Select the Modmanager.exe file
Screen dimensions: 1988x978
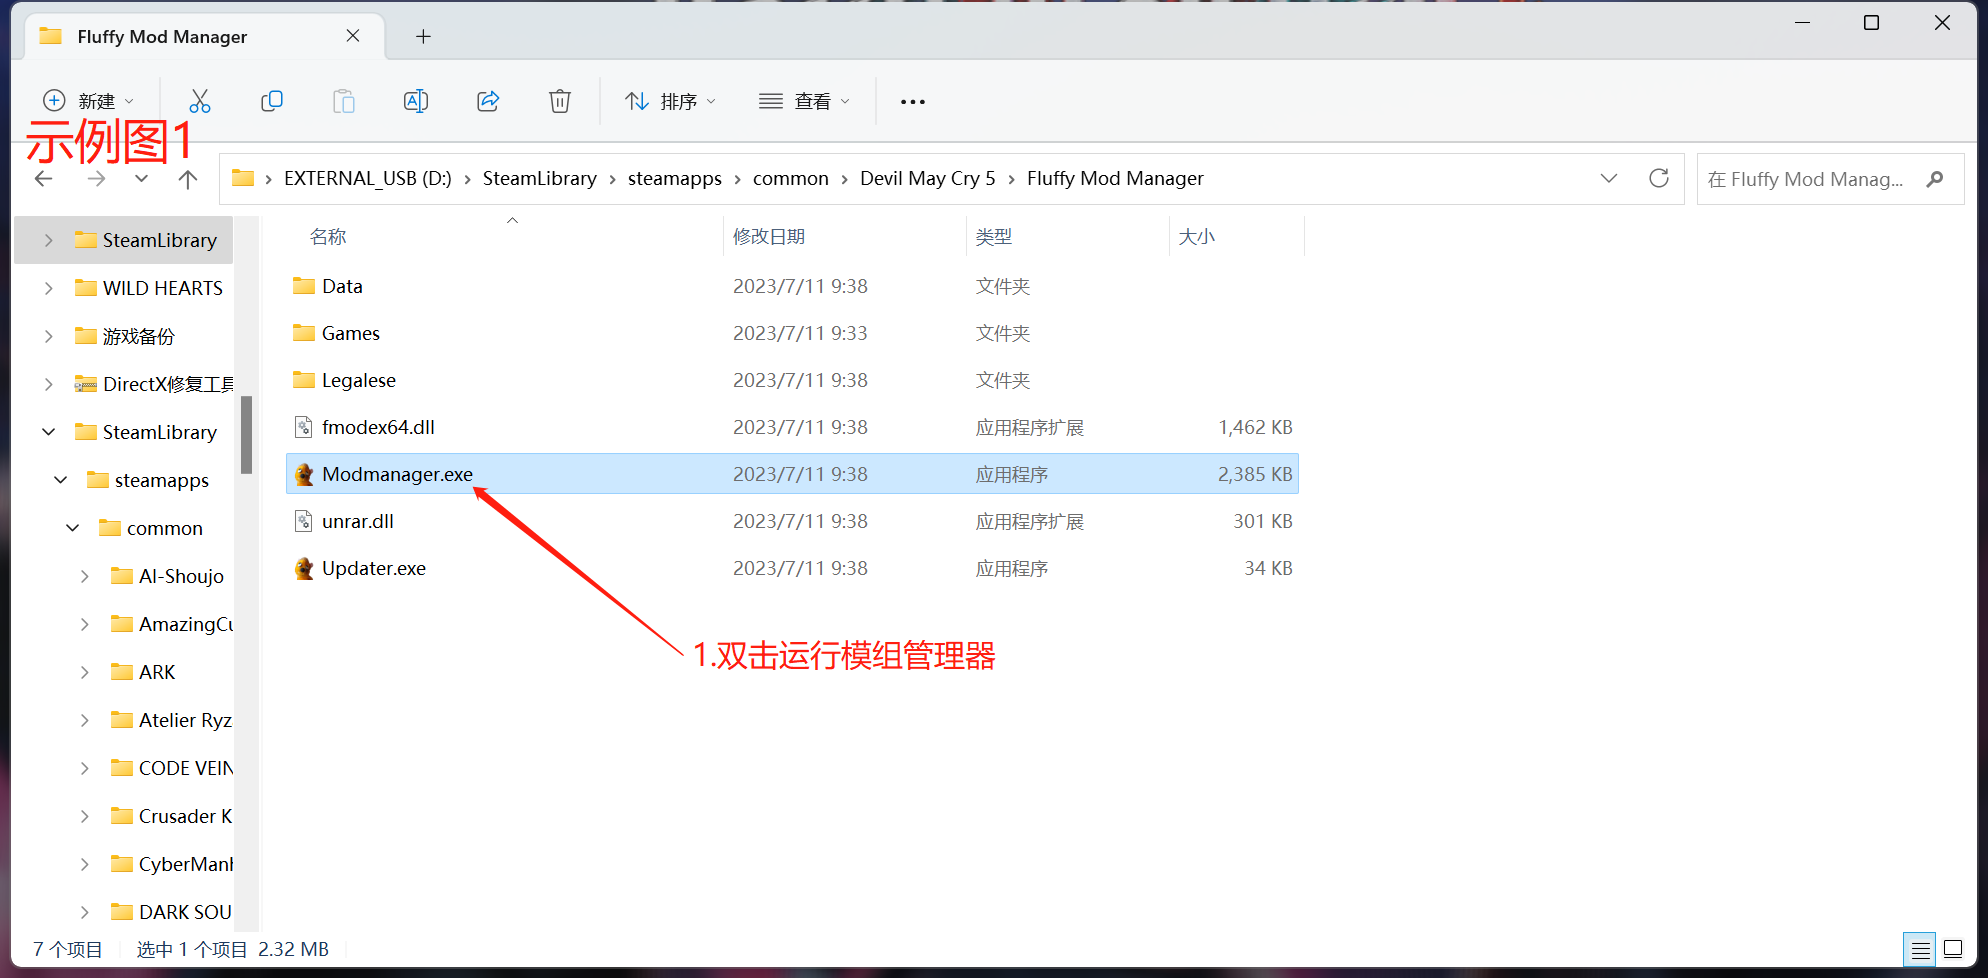pyautogui.click(x=397, y=474)
